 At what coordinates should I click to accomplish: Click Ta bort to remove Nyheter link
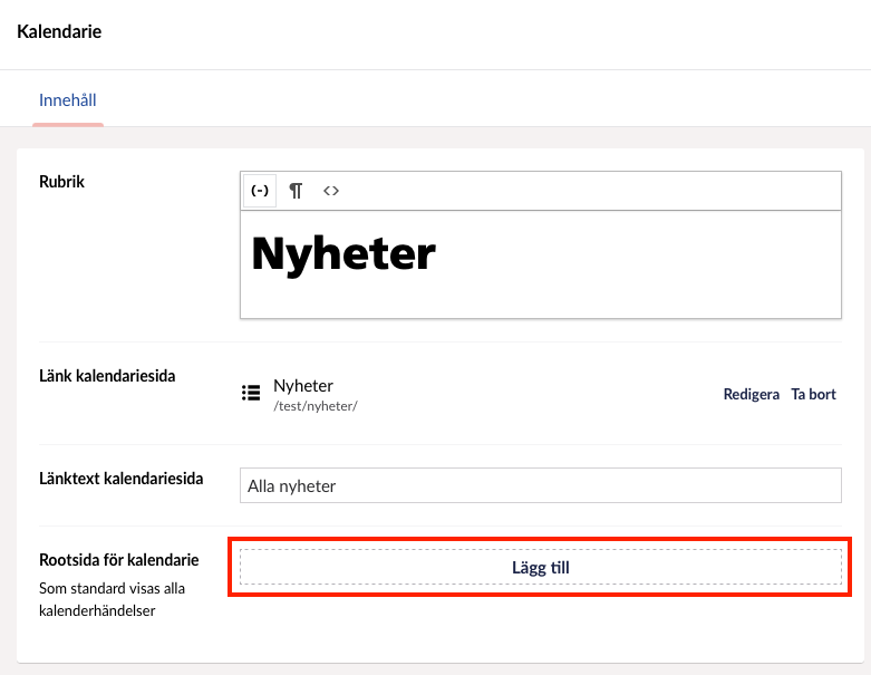[x=813, y=394]
